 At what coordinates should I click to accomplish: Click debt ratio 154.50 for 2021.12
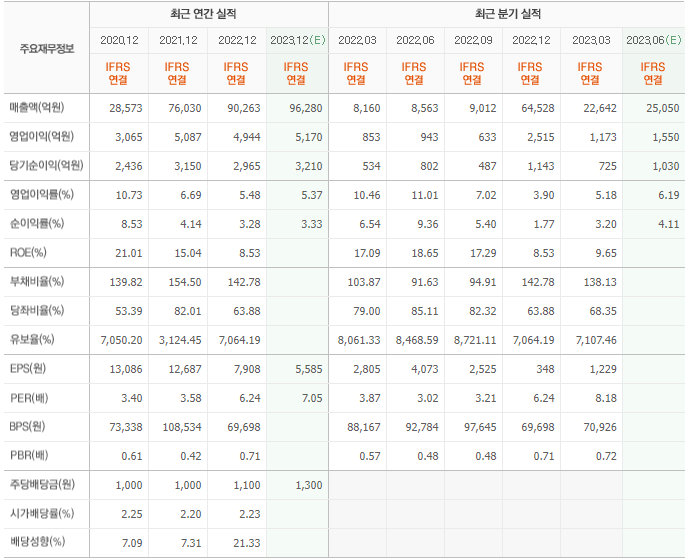(x=185, y=282)
